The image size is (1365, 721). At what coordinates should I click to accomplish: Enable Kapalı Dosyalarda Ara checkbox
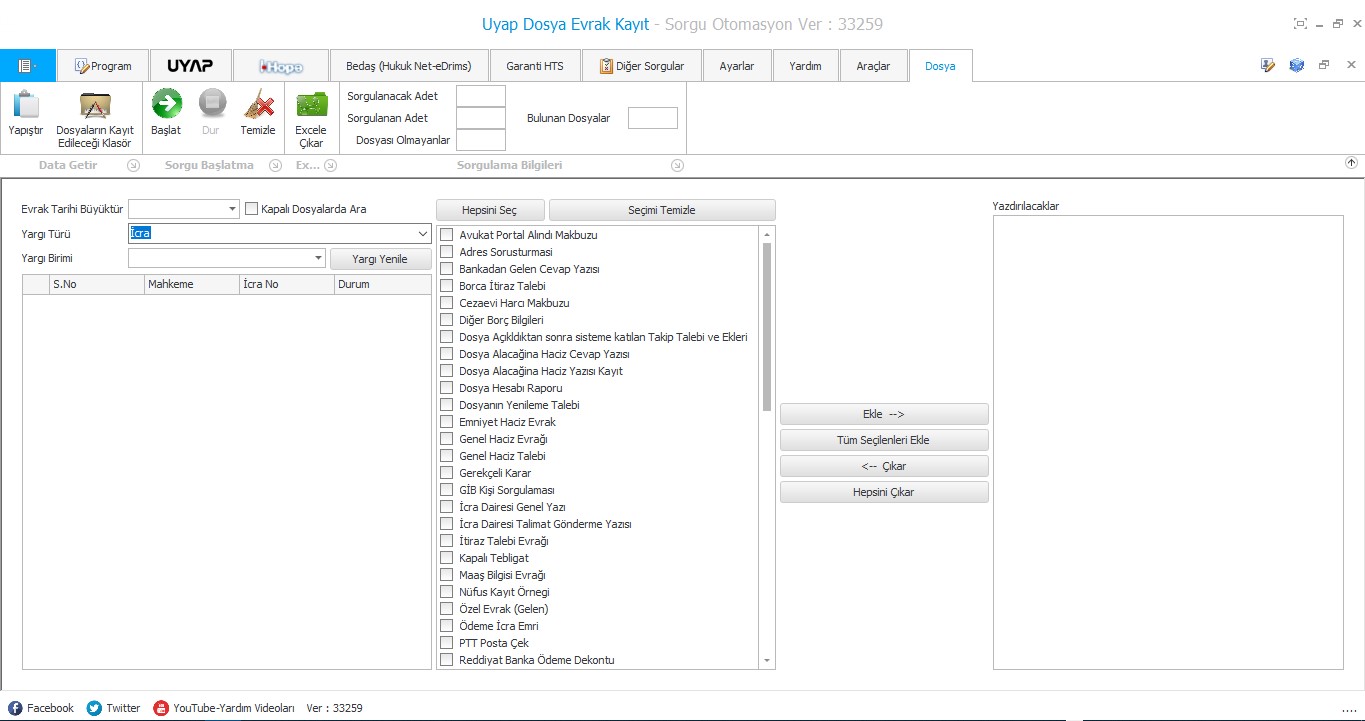[252, 209]
